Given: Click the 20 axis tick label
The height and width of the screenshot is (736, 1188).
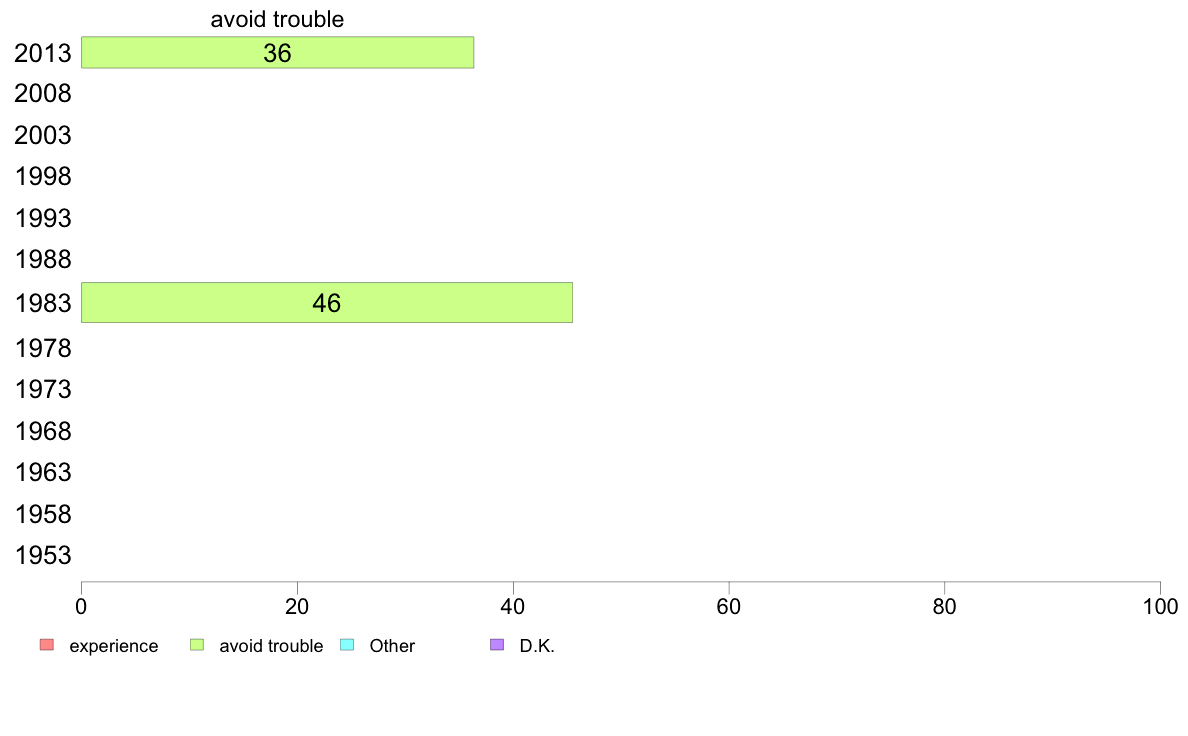Looking at the screenshot, I should pos(297,606).
